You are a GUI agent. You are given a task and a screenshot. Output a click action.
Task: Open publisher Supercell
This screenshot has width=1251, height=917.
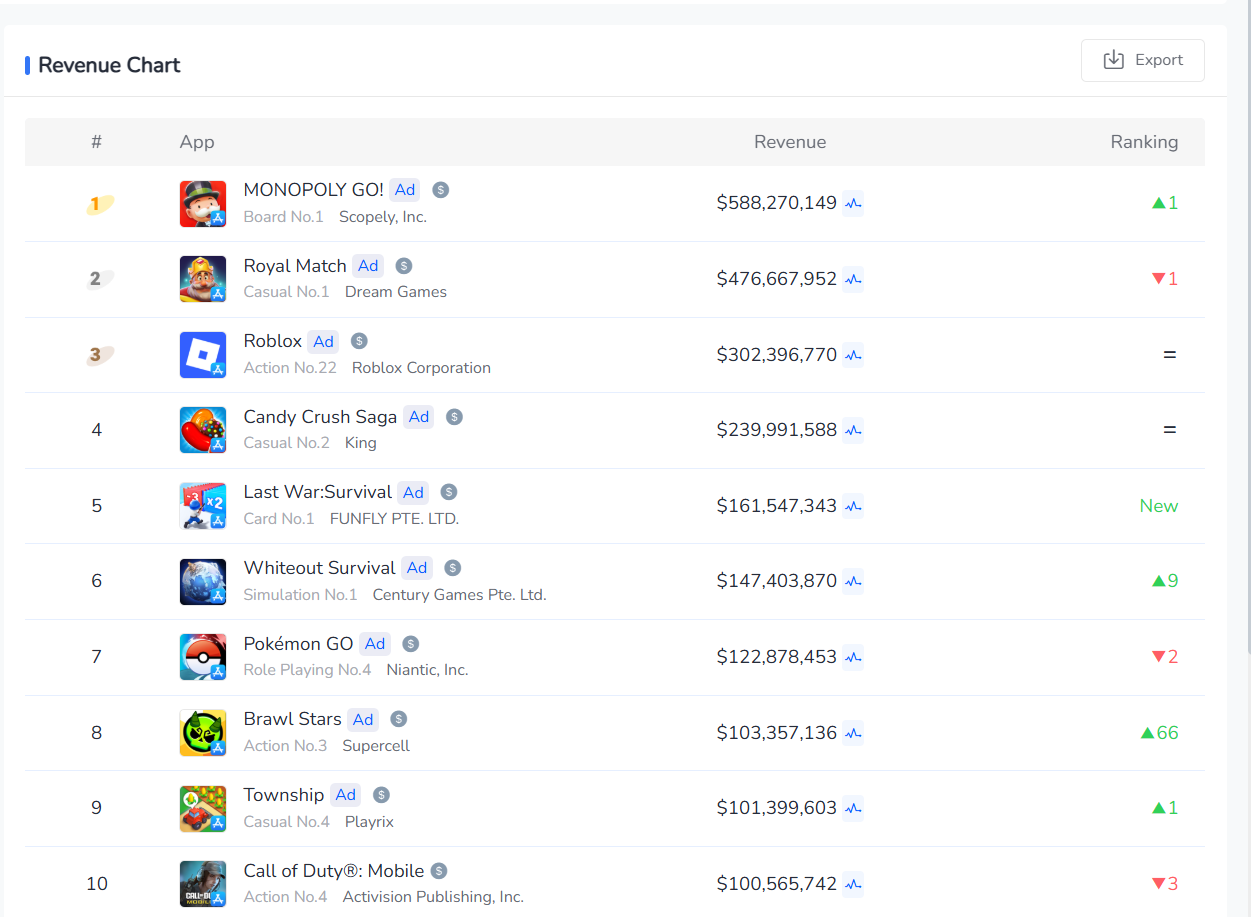coord(376,746)
